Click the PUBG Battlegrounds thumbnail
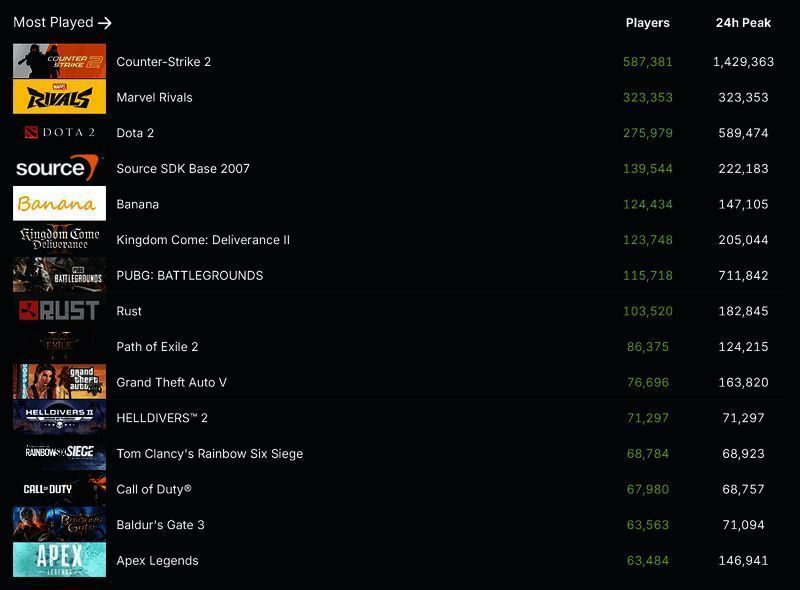 (x=59, y=275)
